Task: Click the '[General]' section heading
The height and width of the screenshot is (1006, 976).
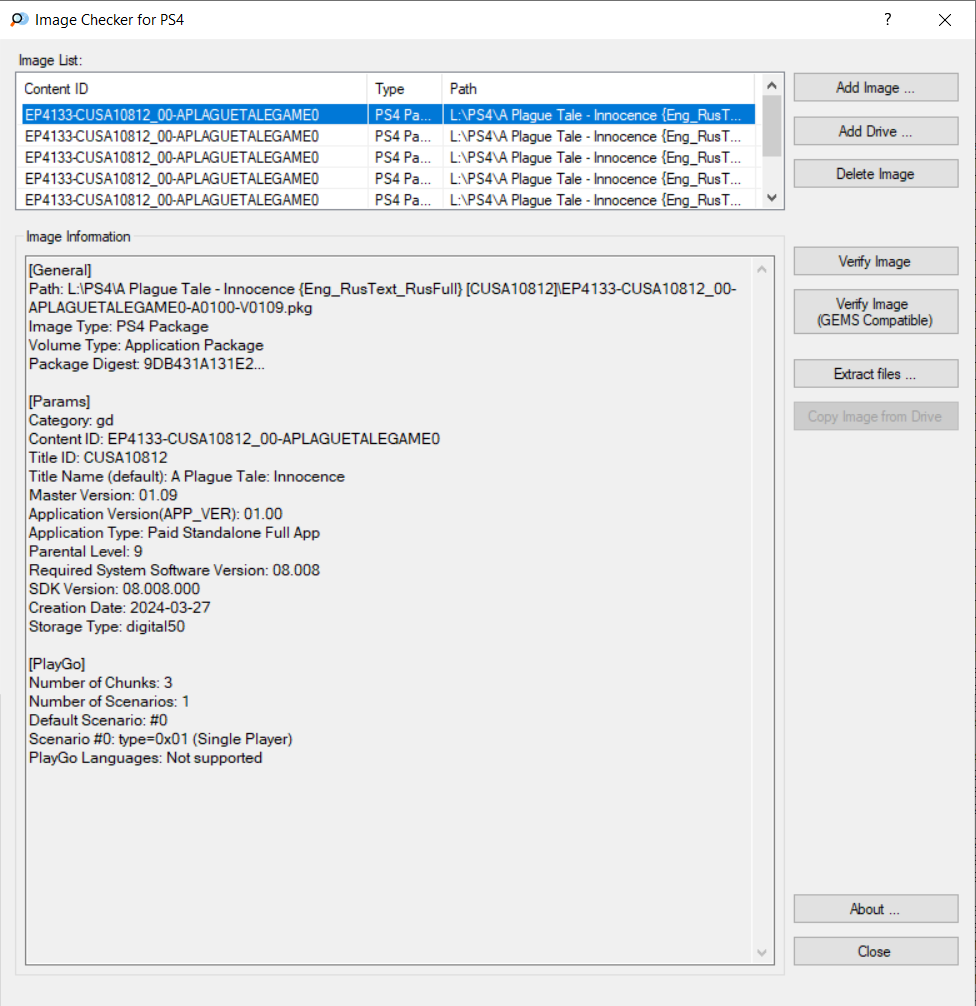Action: pyautogui.click(x=60, y=270)
